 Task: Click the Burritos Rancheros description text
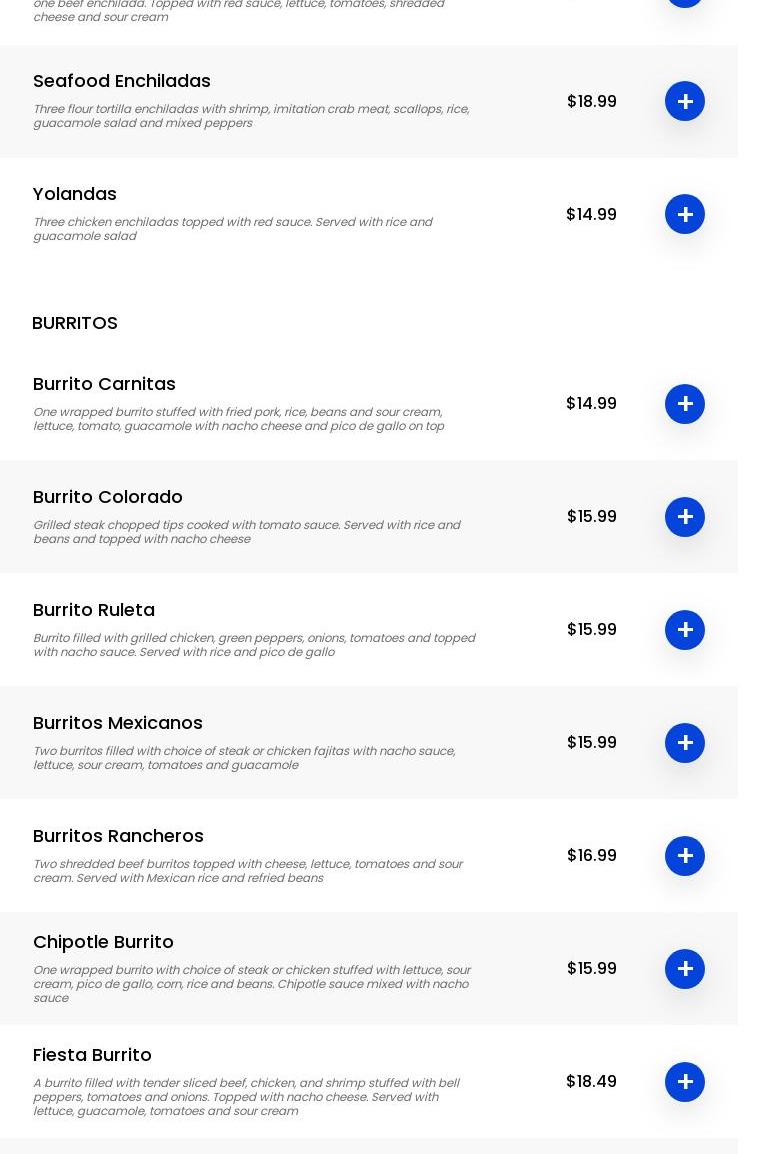(247, 871)
